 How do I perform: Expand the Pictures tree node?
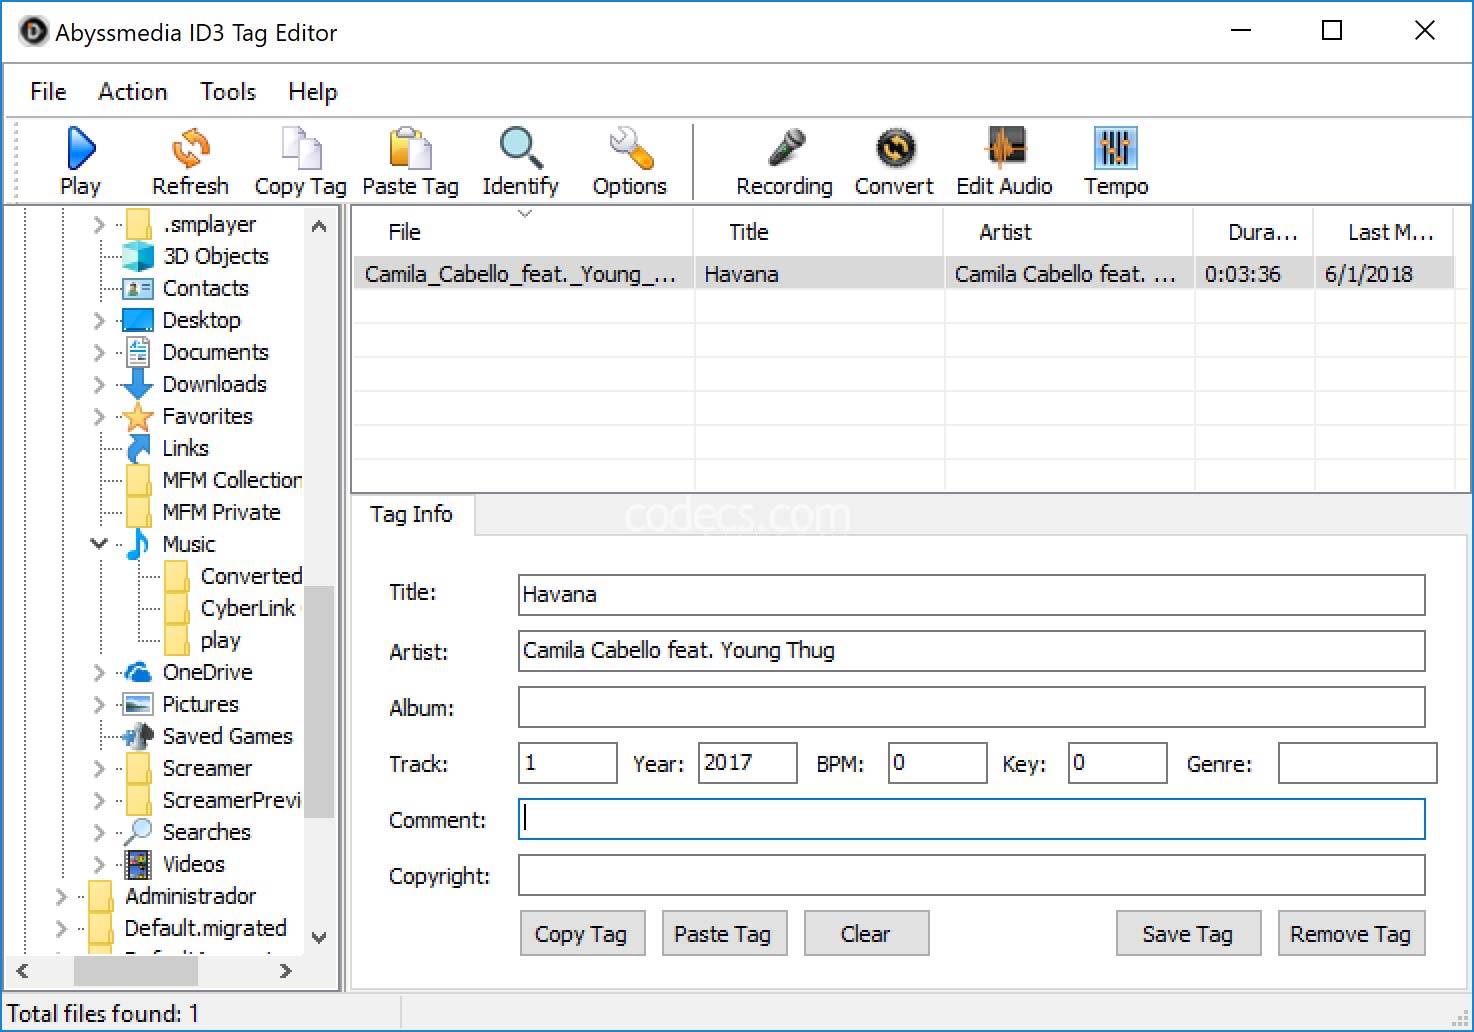(99, 704)
